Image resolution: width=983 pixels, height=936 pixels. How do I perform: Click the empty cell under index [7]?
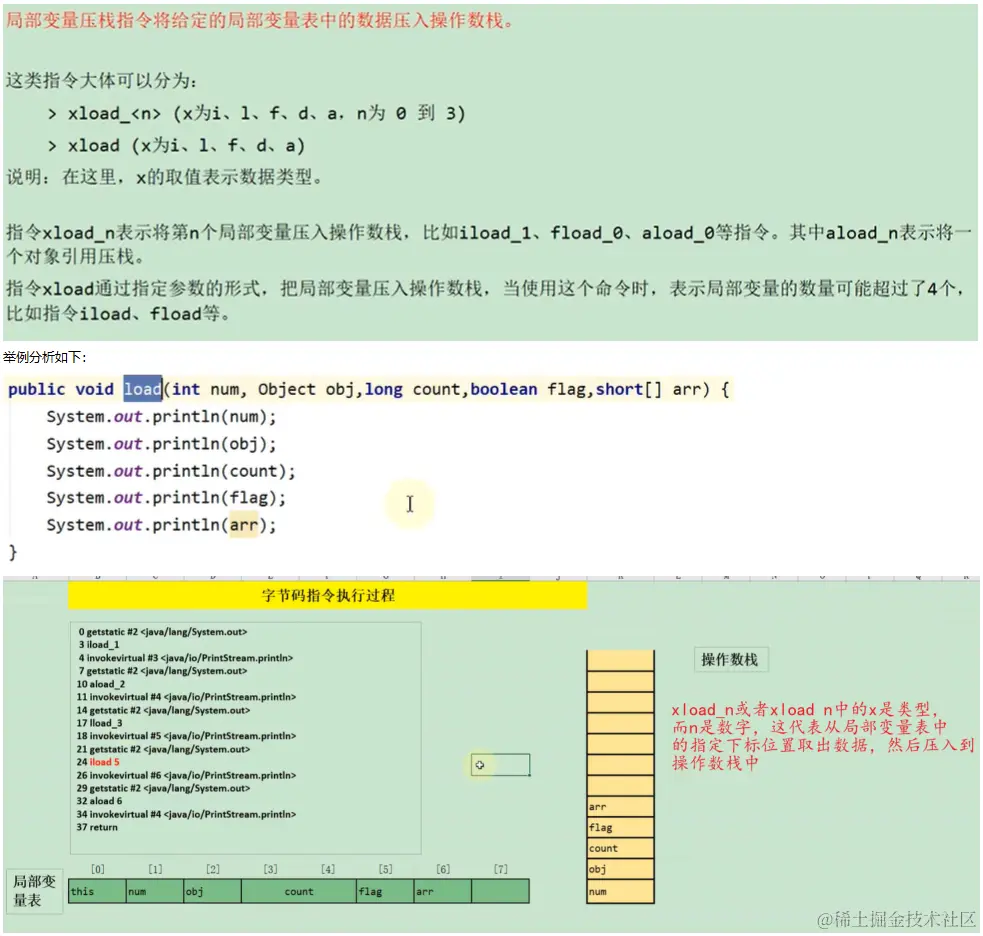point(500,891)
